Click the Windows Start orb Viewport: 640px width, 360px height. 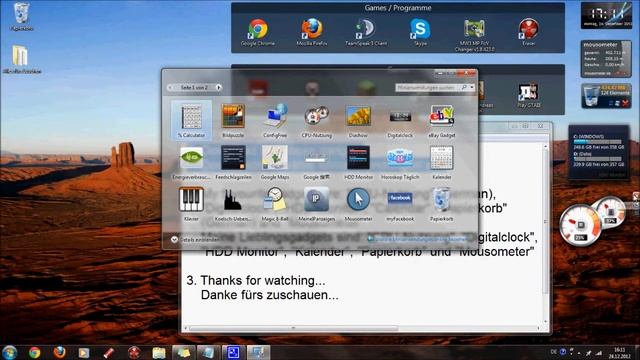click(x=9, y=352)
